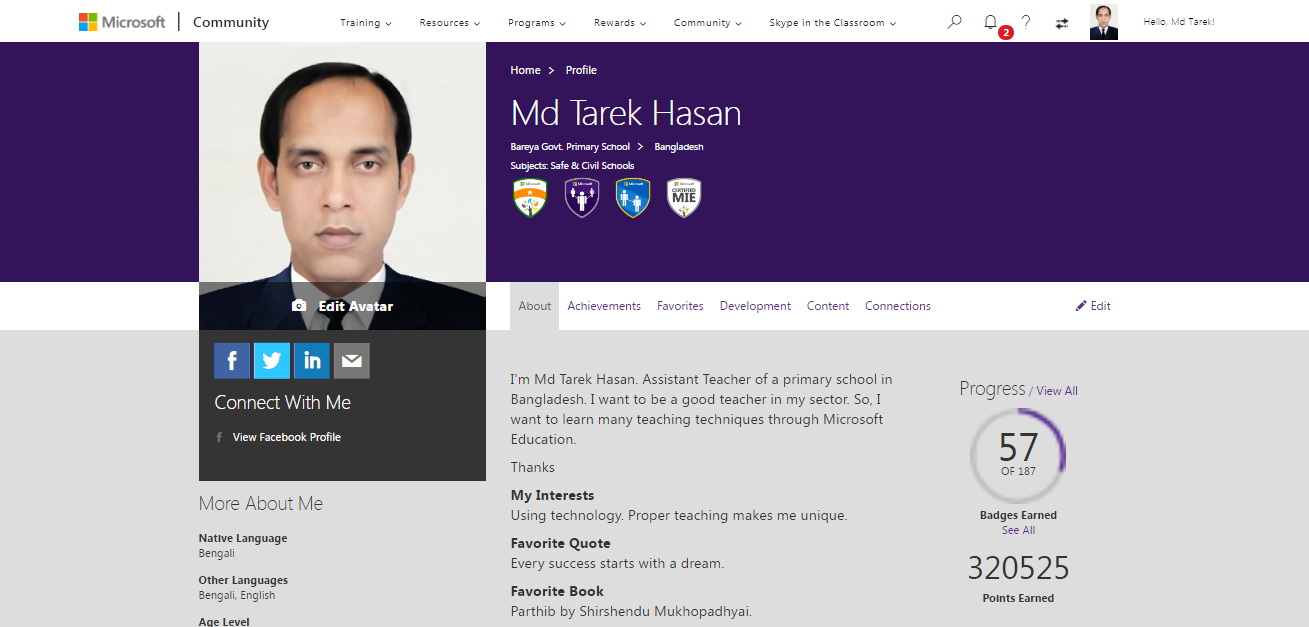Click Edit Avatar on profile photo
Screen dimensions: 1309x627
[x=342, y=306]
